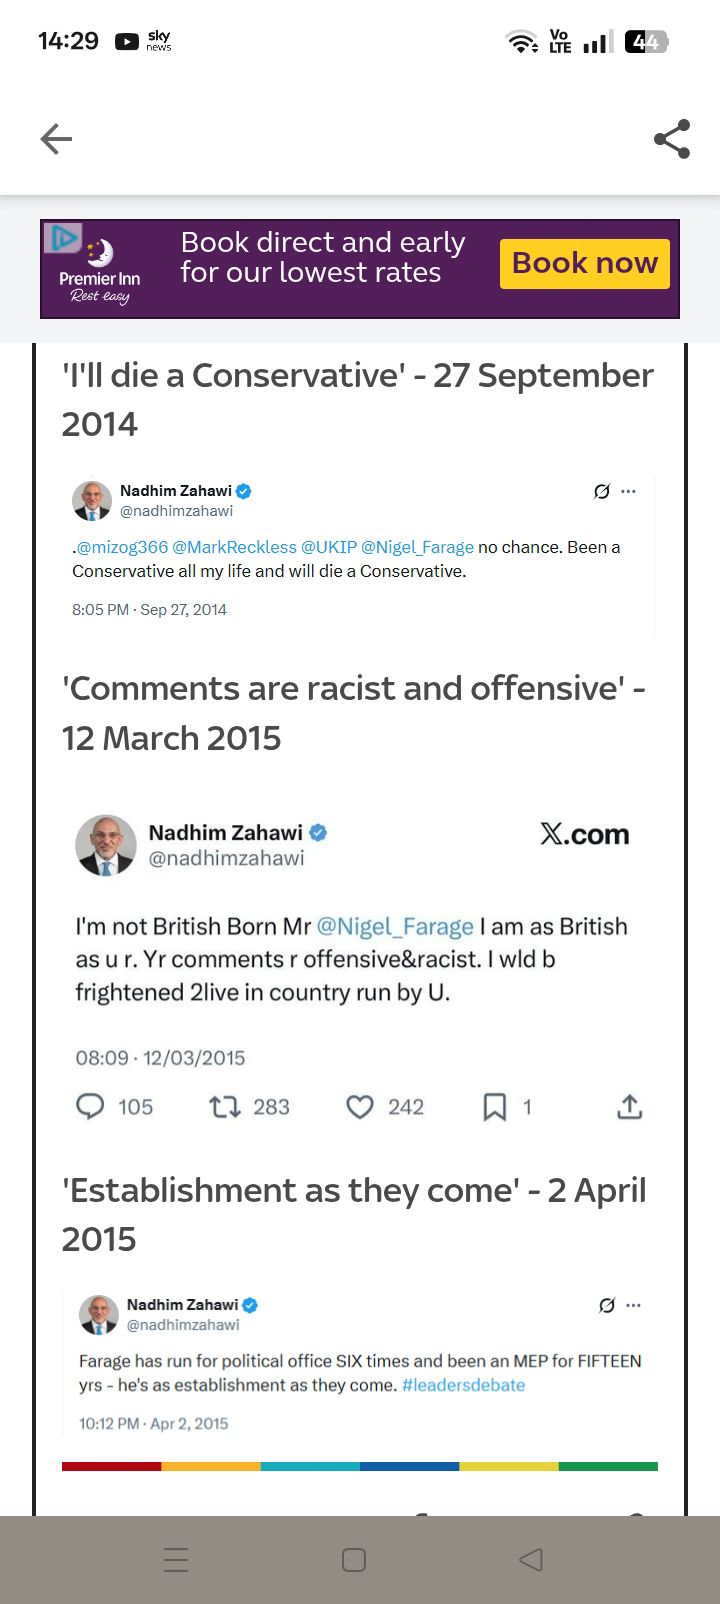Open more options on the April 2015 tweet
The width and height of the screenshot is (720, 1604).
tap(633, 1305)
